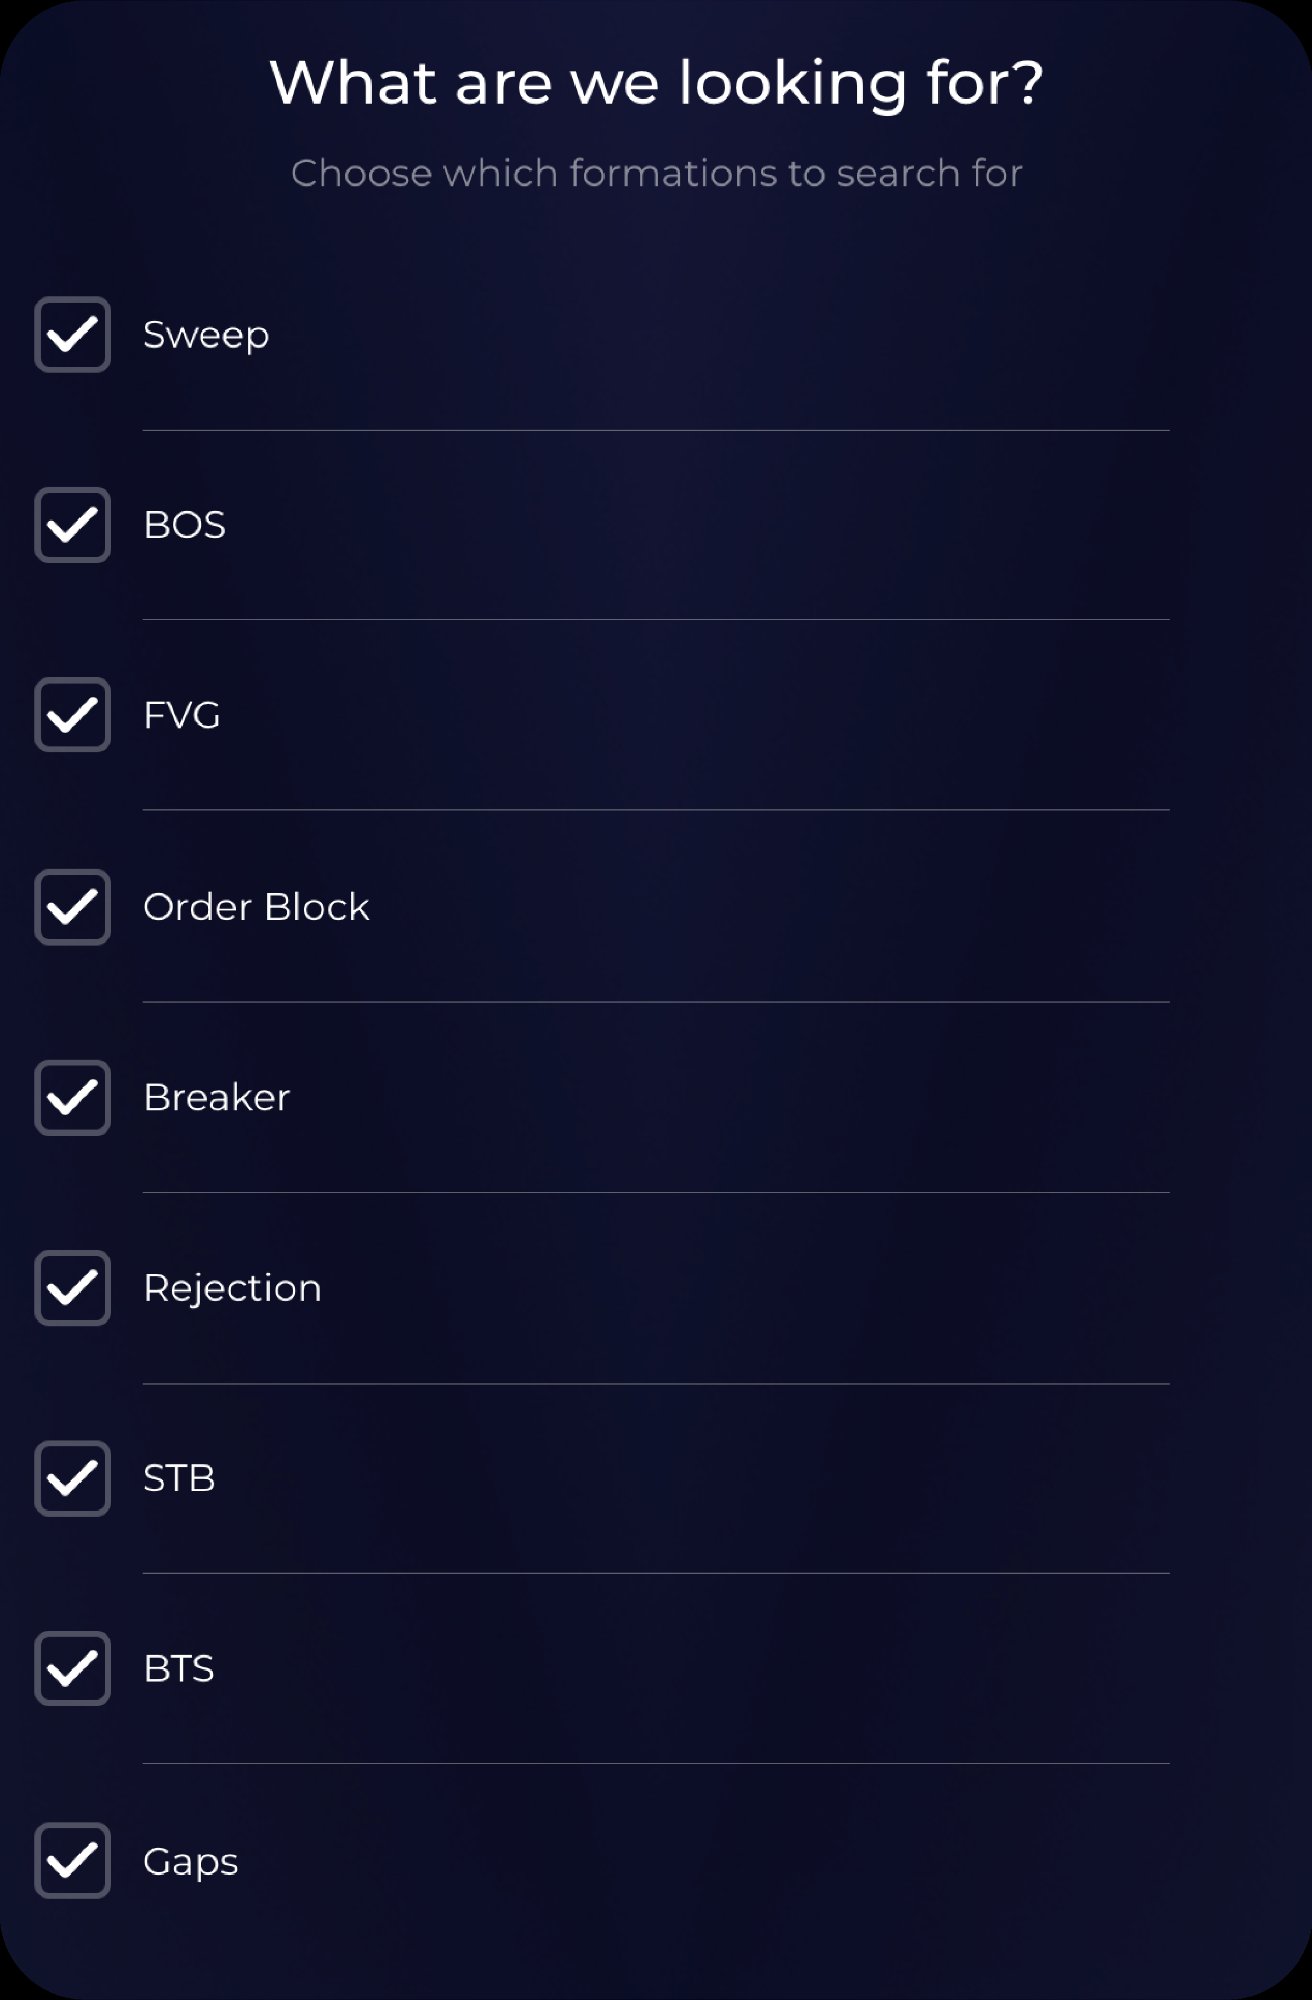Toggle the Breaker checkbox off

coord(72,1098)
